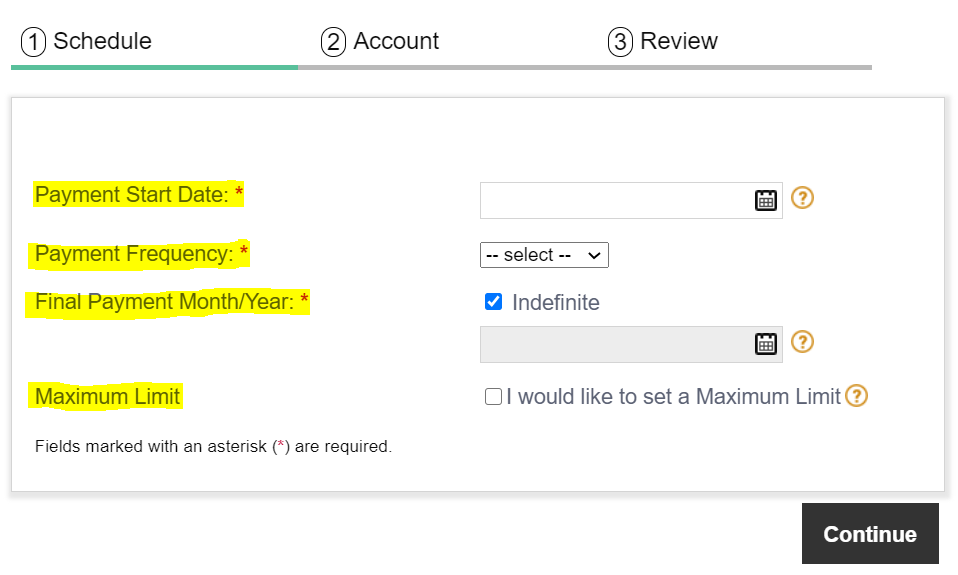Viewport: 958px width, 575px height.
Task: Click the Payment Start Date input field
Action: (615, 200)
